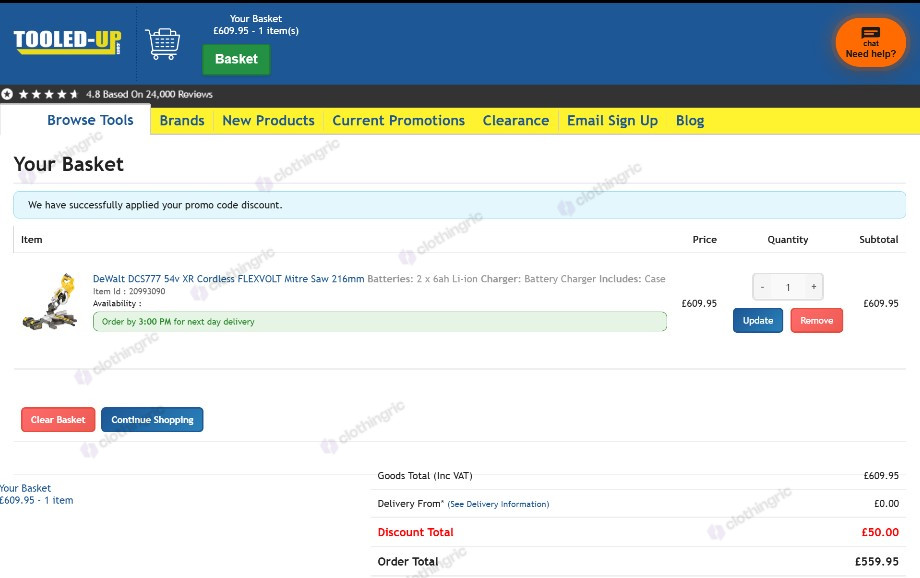Open the chat Need help bubble

871,42
